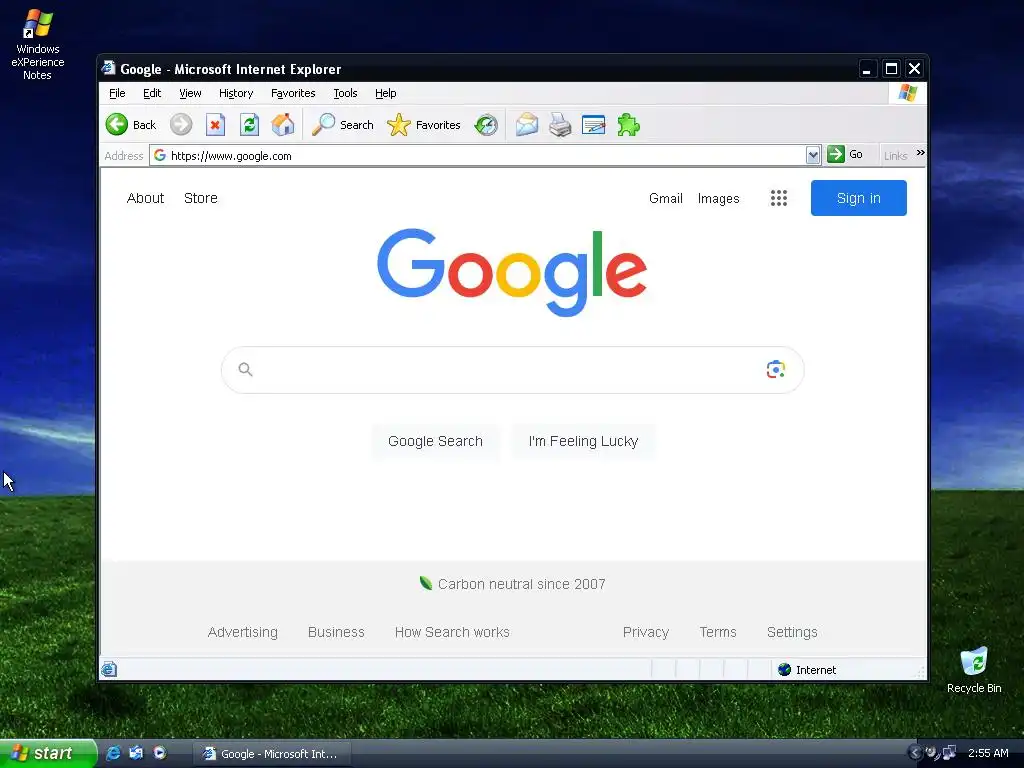Refresh the page with the green arrows icon
The width and height of the screenshot is (1024, 768).
tap(249, 125)
